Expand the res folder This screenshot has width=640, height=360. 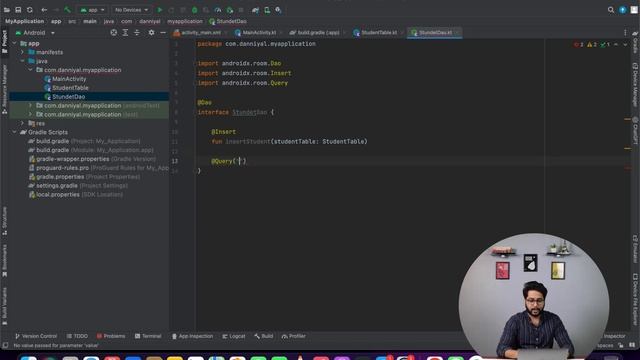click(22, 123)
